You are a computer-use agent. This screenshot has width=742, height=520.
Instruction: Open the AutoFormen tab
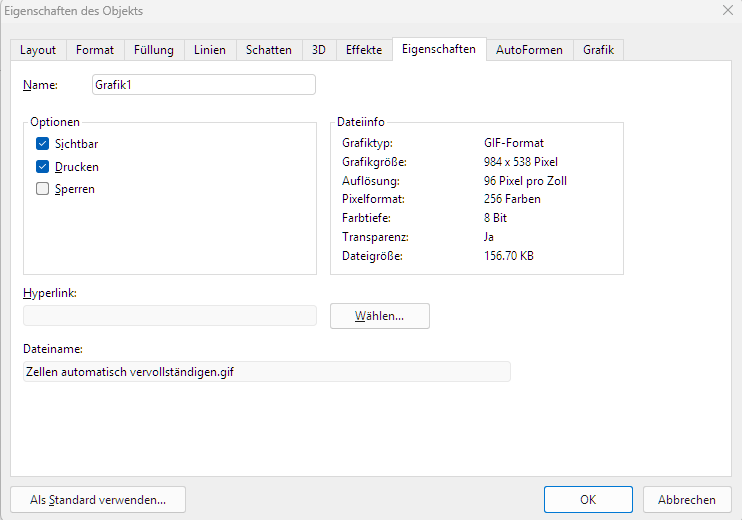529,50
